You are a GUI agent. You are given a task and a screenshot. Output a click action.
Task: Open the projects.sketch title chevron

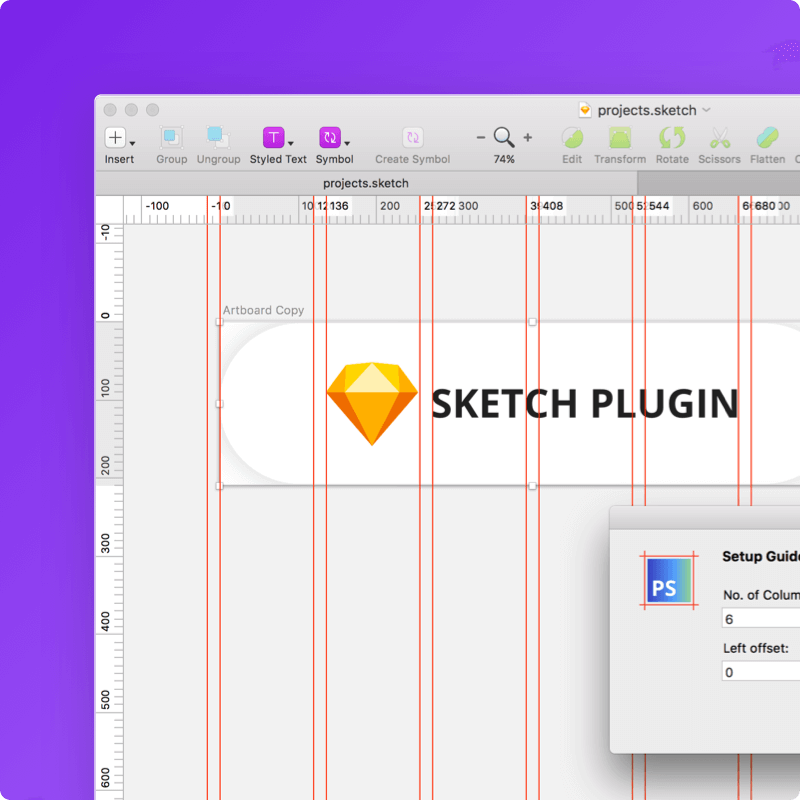[x=706, y=110]
